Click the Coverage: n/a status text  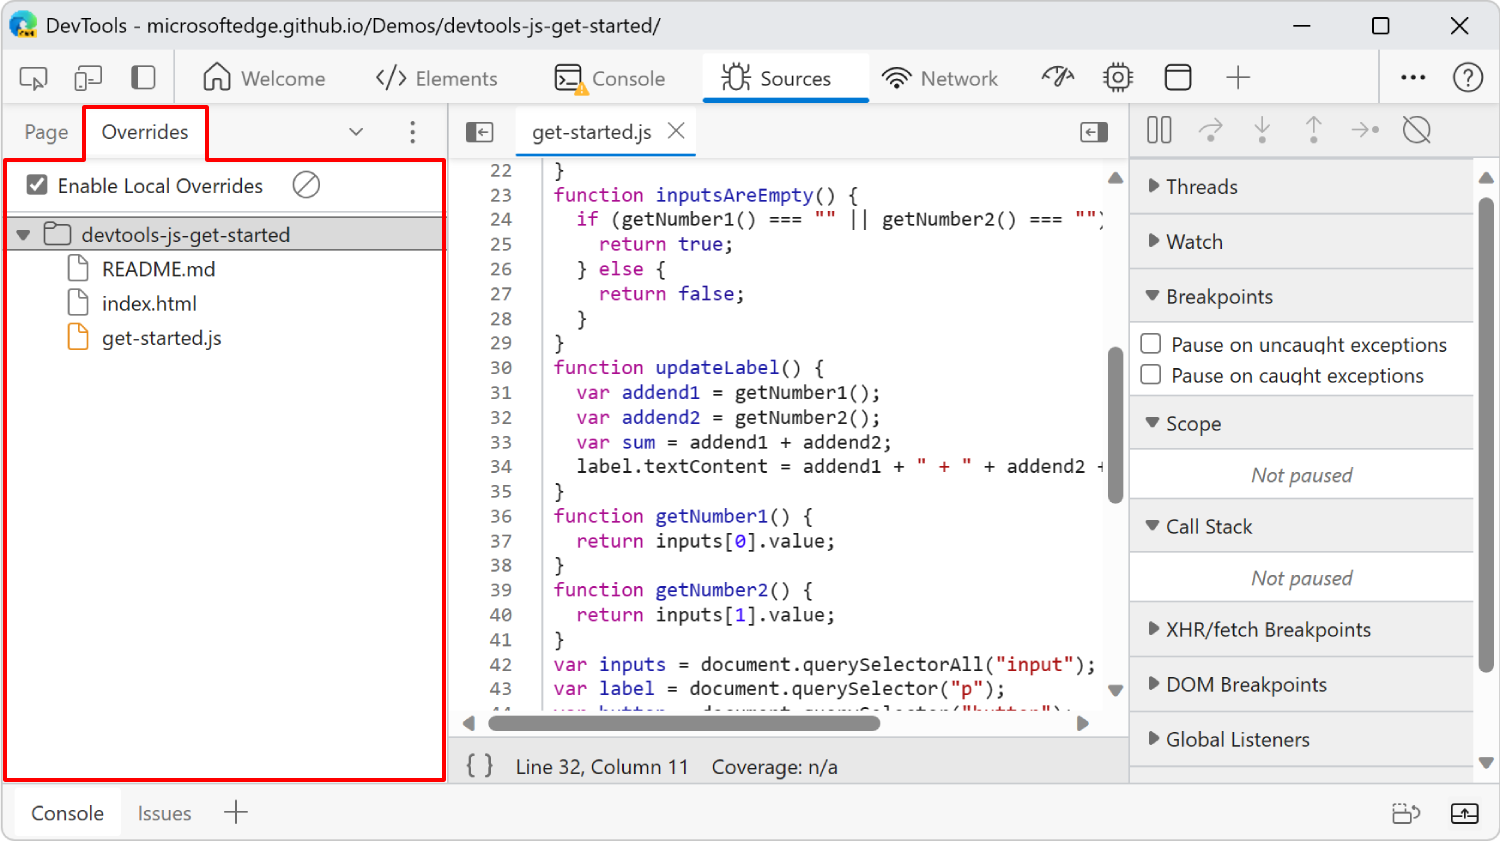coord(774,767)
